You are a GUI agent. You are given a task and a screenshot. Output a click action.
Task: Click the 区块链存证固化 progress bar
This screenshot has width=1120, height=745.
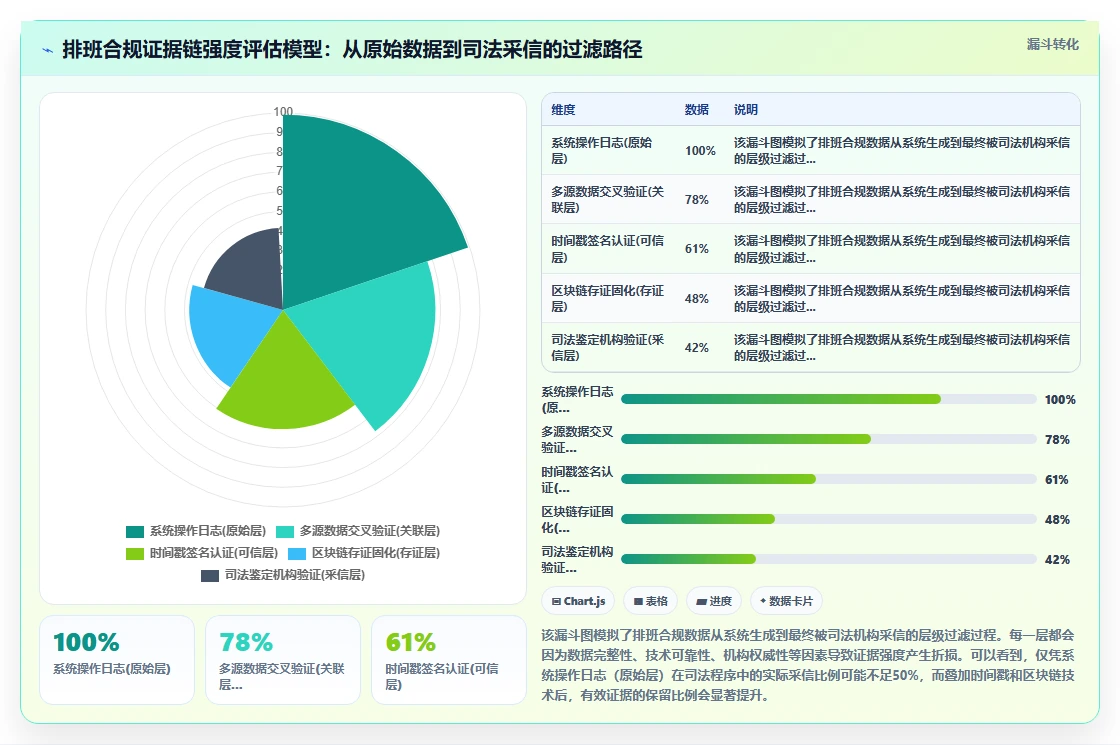(829, 519)
